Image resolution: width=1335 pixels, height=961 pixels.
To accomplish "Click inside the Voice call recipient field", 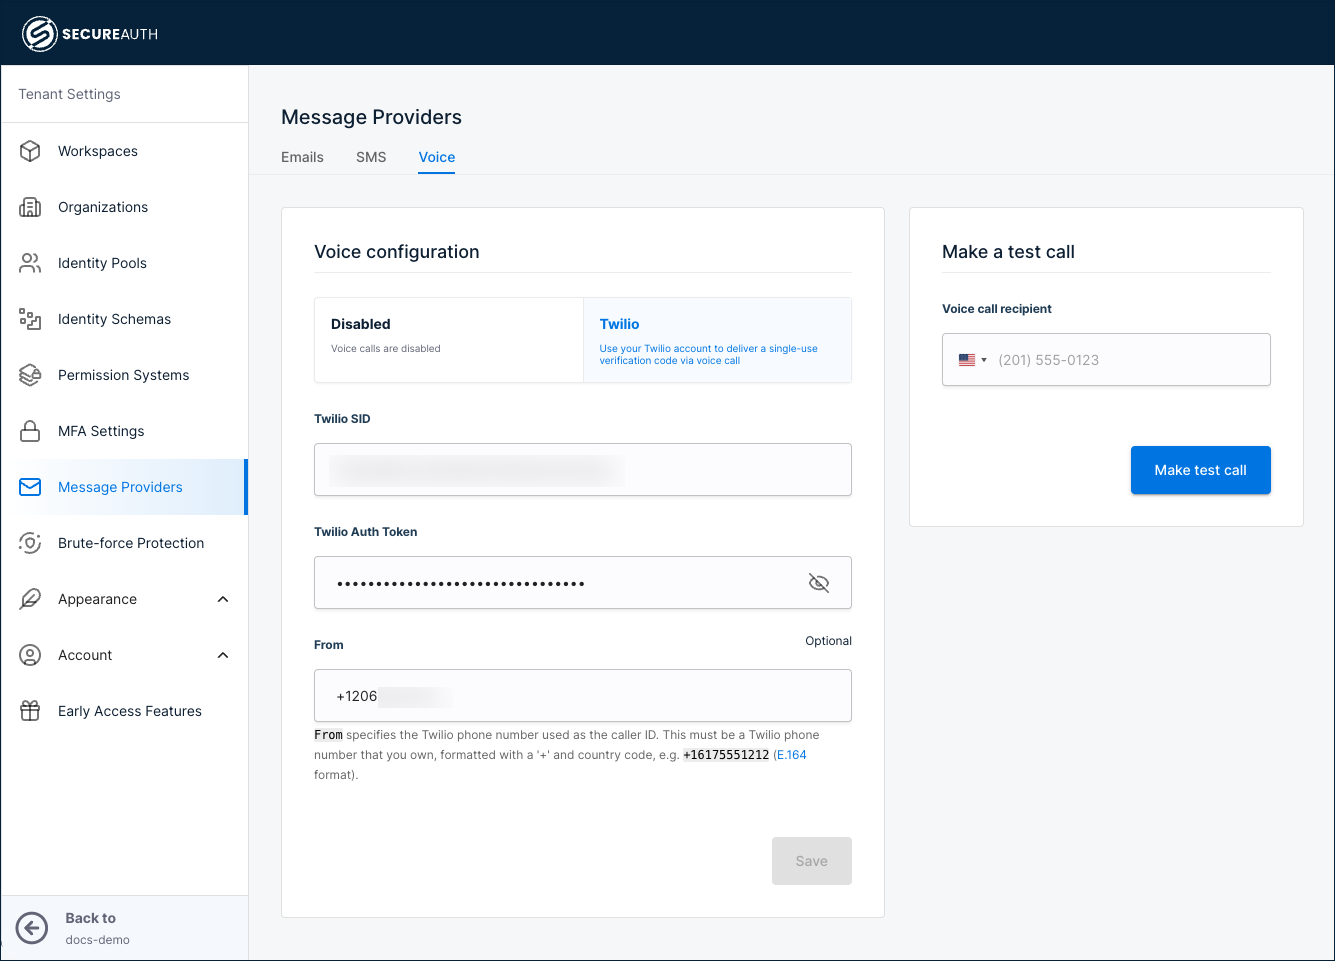I will [x=1120, y=359].
